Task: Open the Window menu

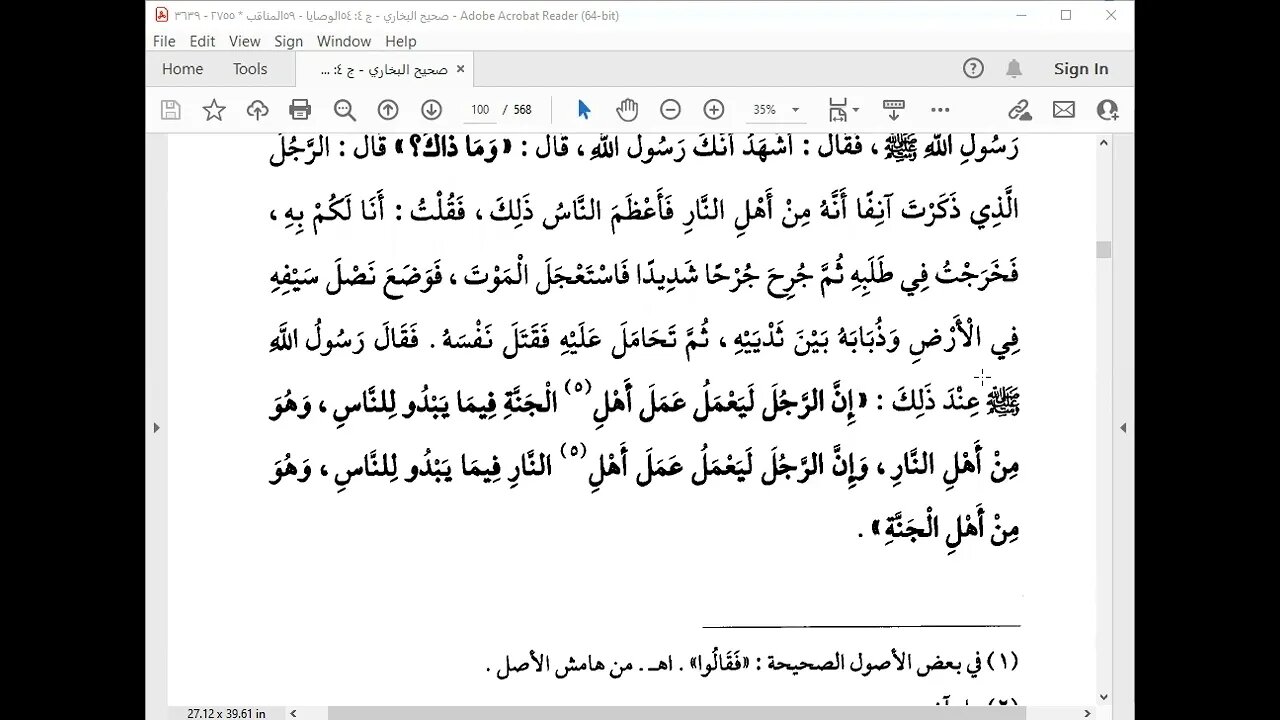Action: [x=344, y=41]
